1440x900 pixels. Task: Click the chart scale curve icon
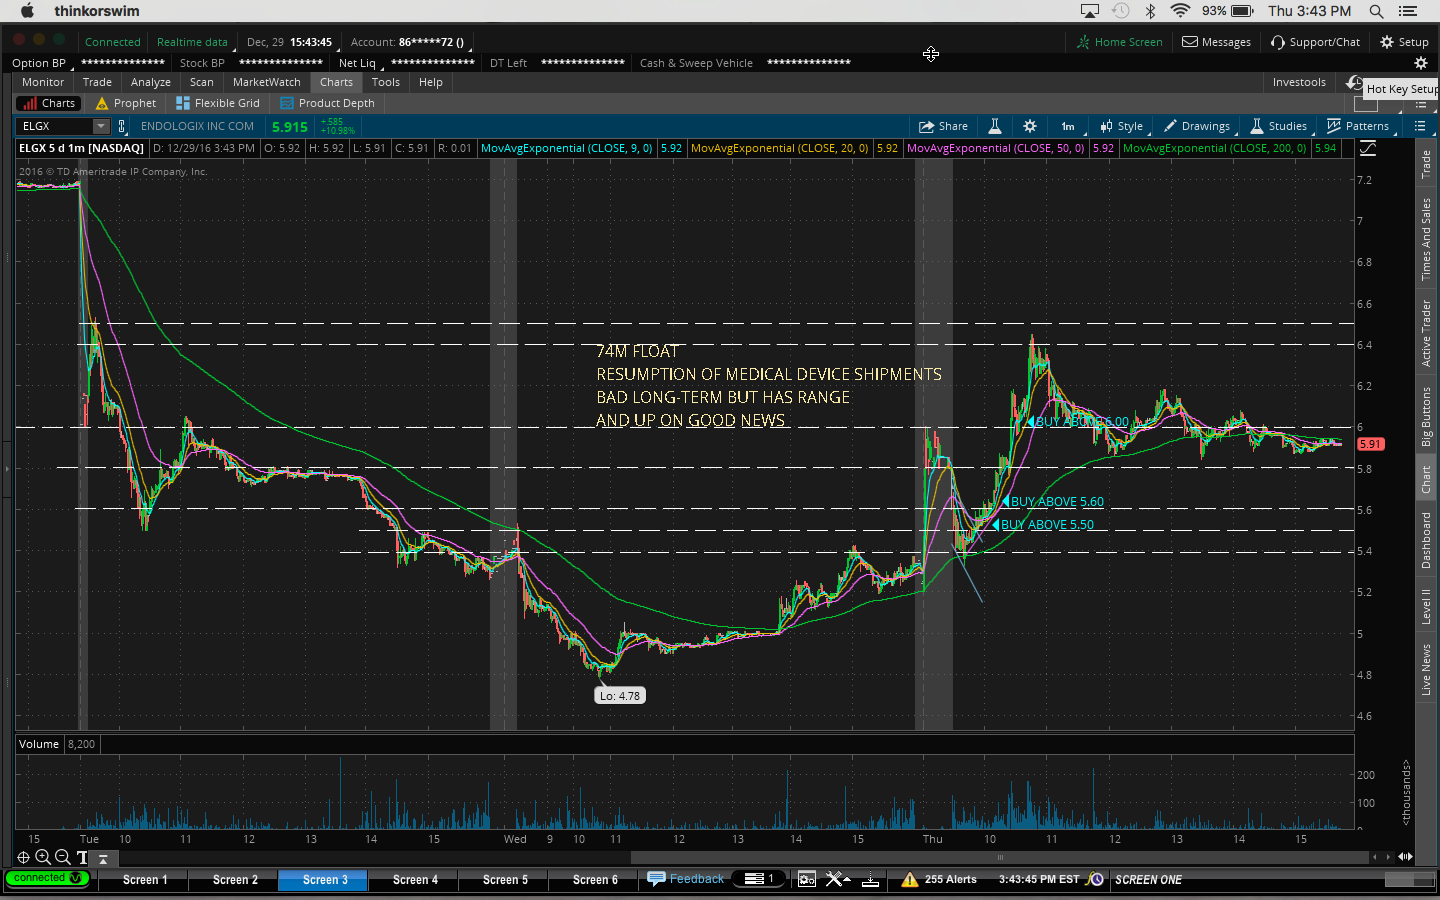[1368, 148]
